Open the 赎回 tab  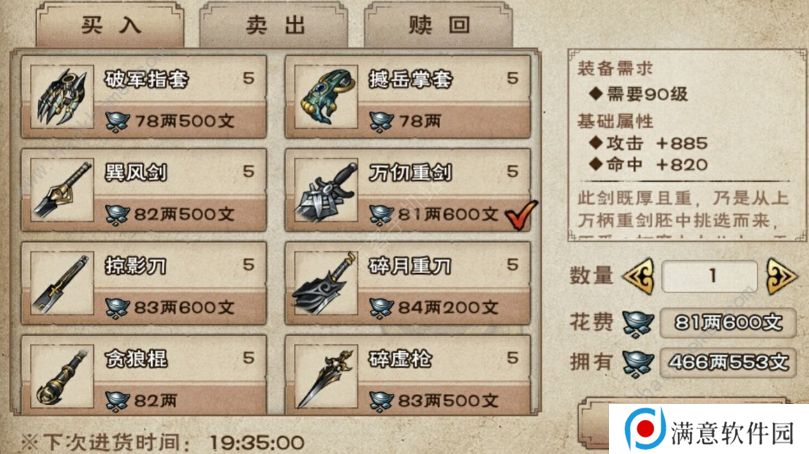pyautogui.click(x=439, y=25)
